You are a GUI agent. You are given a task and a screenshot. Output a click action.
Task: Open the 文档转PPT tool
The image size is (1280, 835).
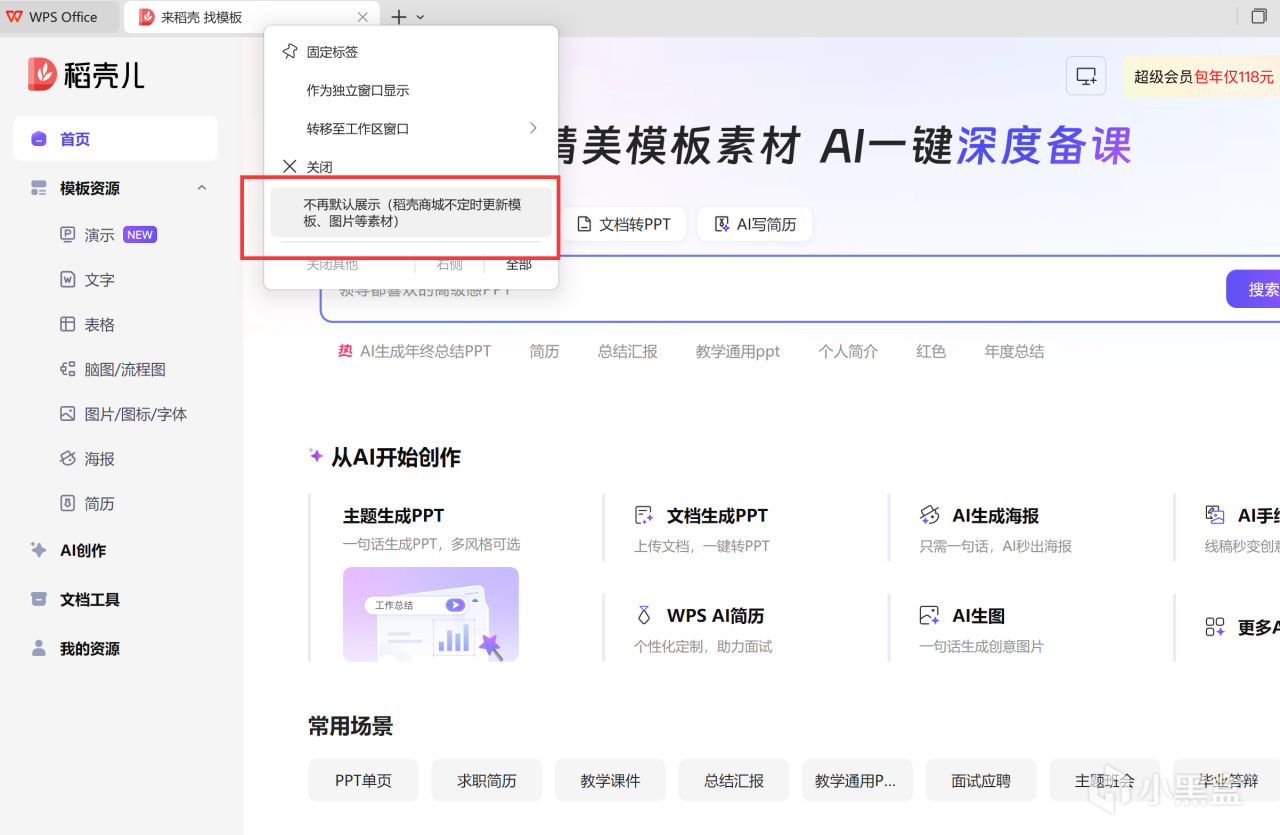[x=623, y=224]
